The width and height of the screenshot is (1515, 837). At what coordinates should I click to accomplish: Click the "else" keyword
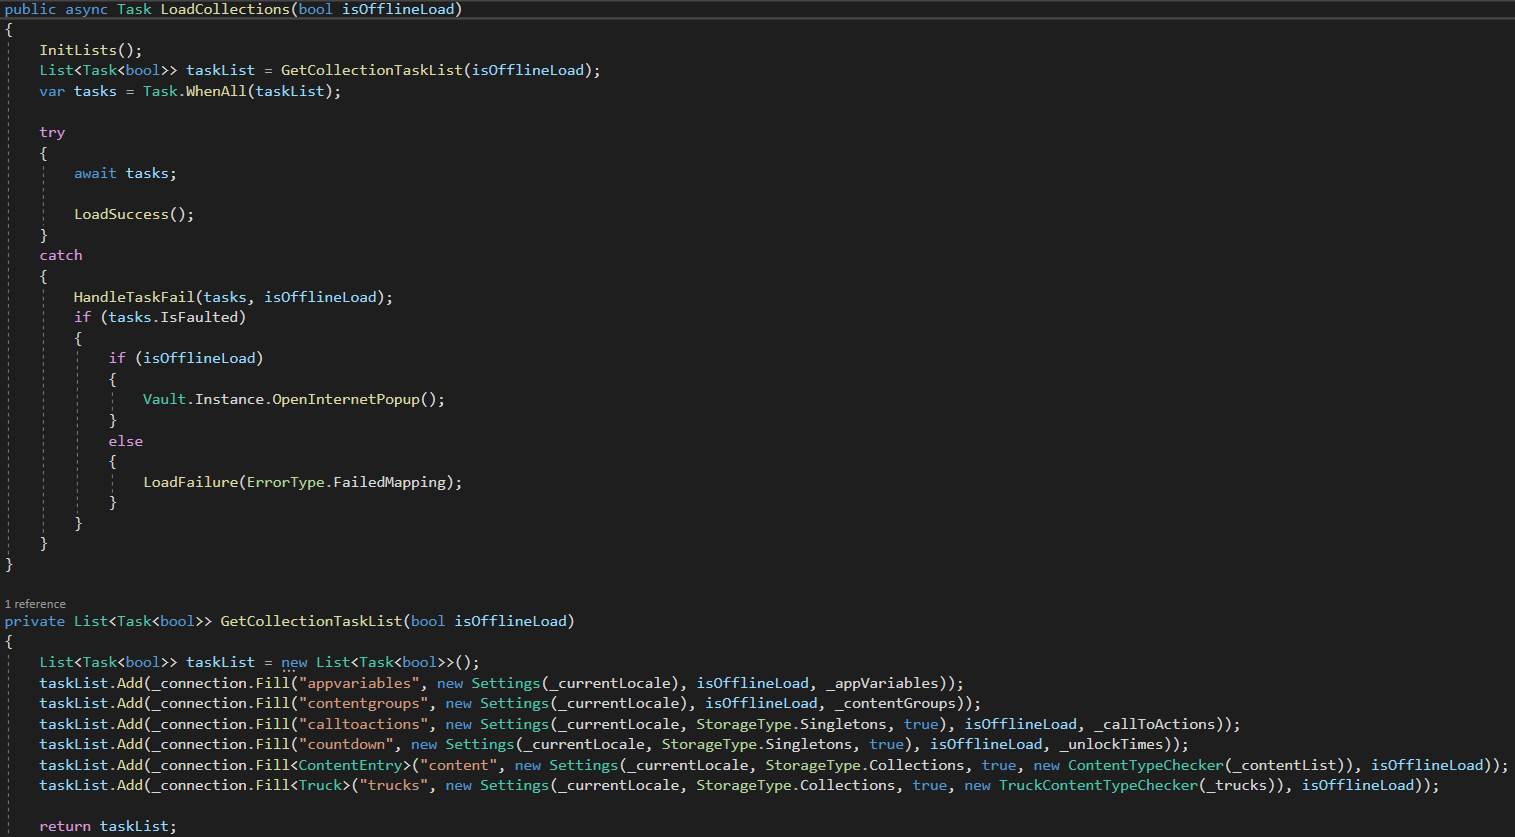(x=126, y=441)
